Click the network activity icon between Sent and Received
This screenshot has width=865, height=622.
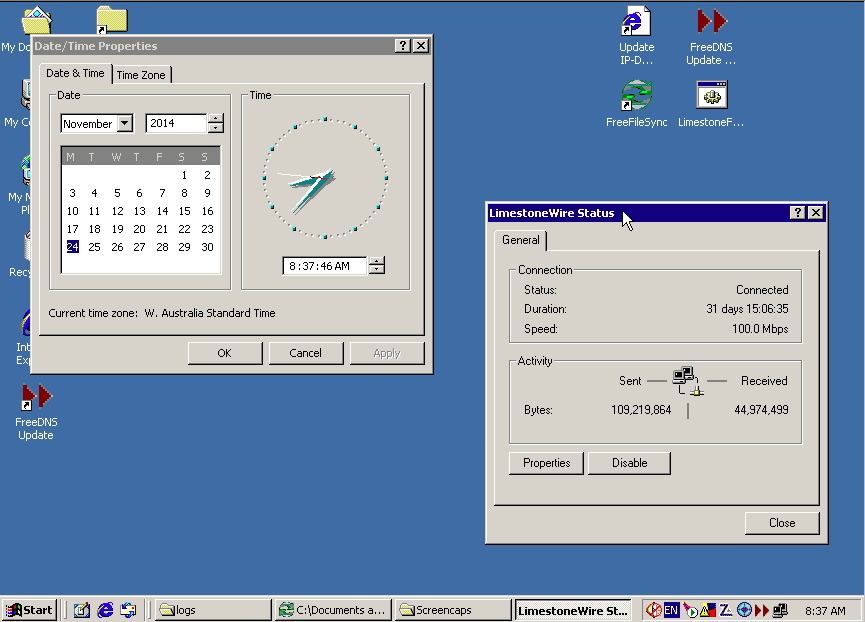point(687,381)
